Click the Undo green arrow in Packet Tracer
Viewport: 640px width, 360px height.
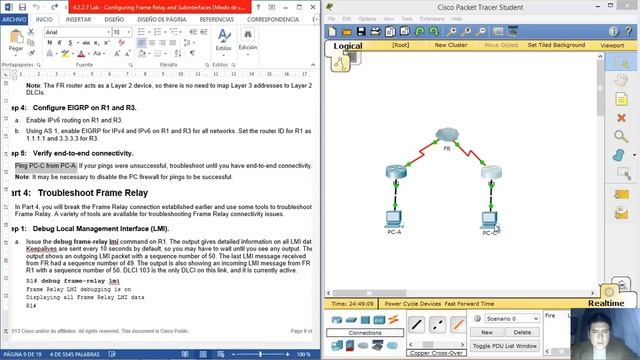coord(419,31)
